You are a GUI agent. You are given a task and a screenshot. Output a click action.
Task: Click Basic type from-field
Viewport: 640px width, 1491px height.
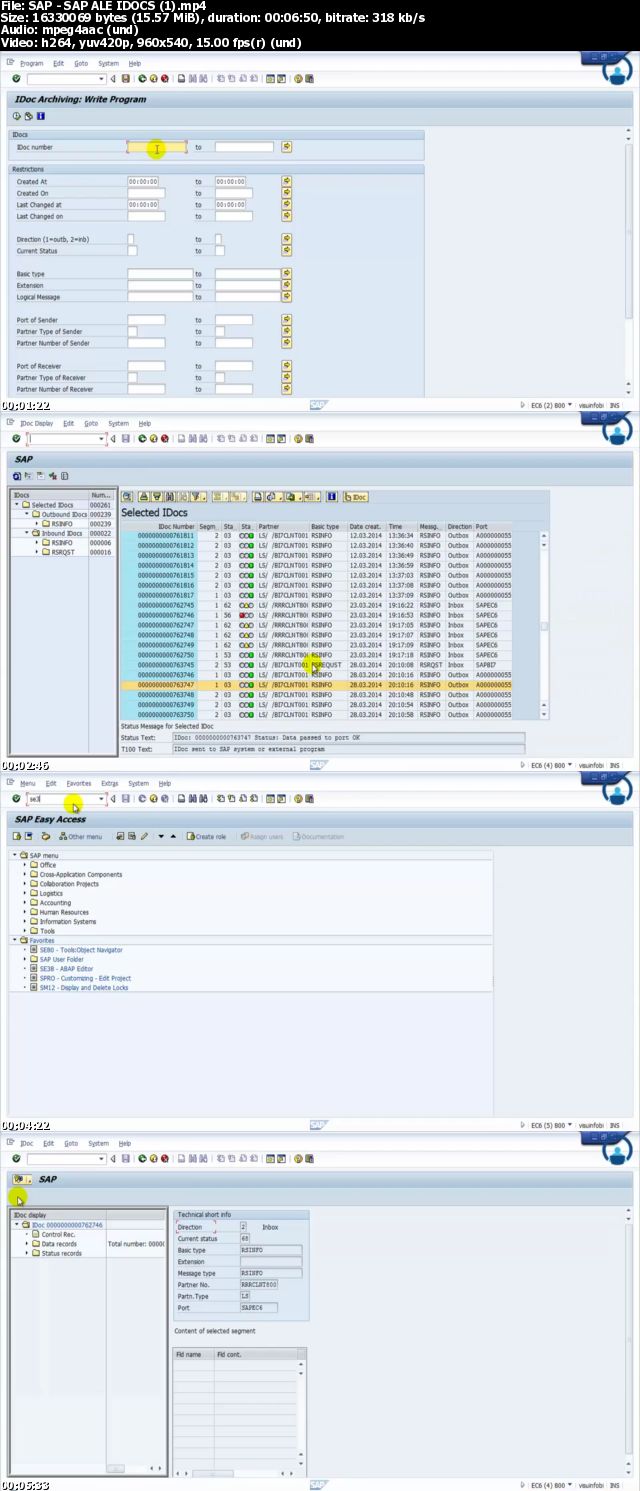(160, 274)
